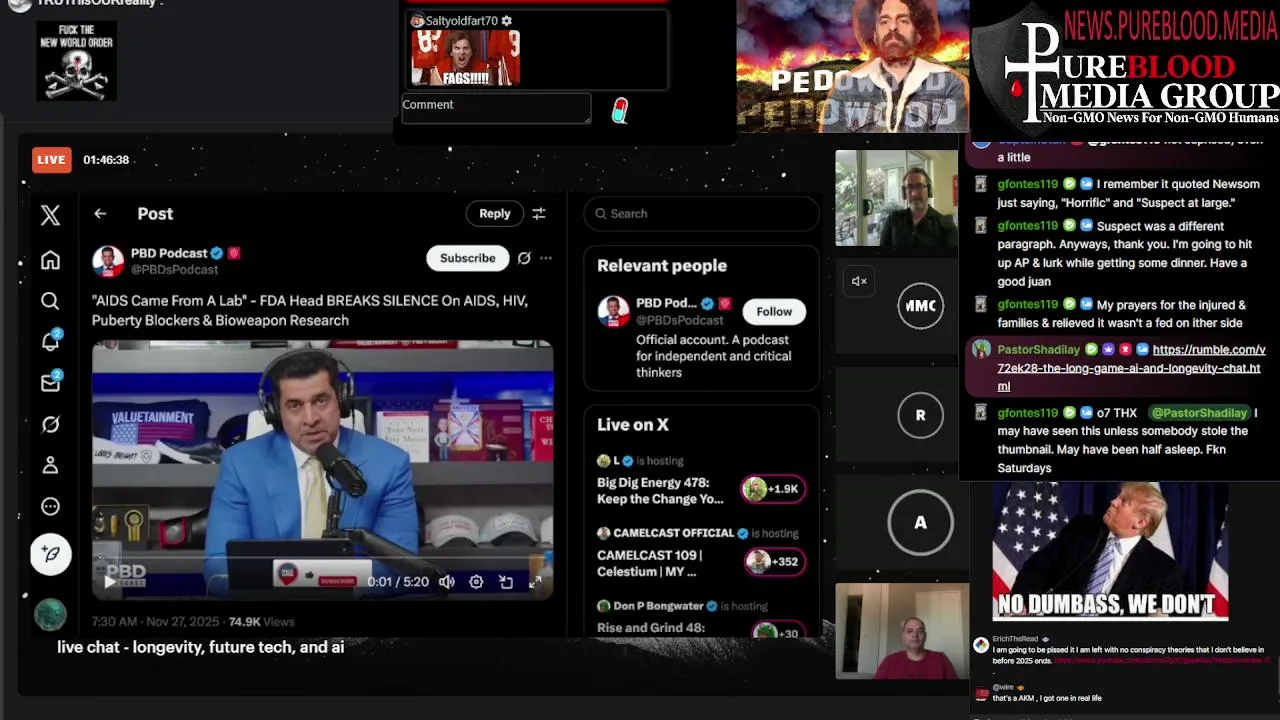Screen dimensions: 1280x720
Task: Open reply filter settings icon
Action: tap(539, 213)
